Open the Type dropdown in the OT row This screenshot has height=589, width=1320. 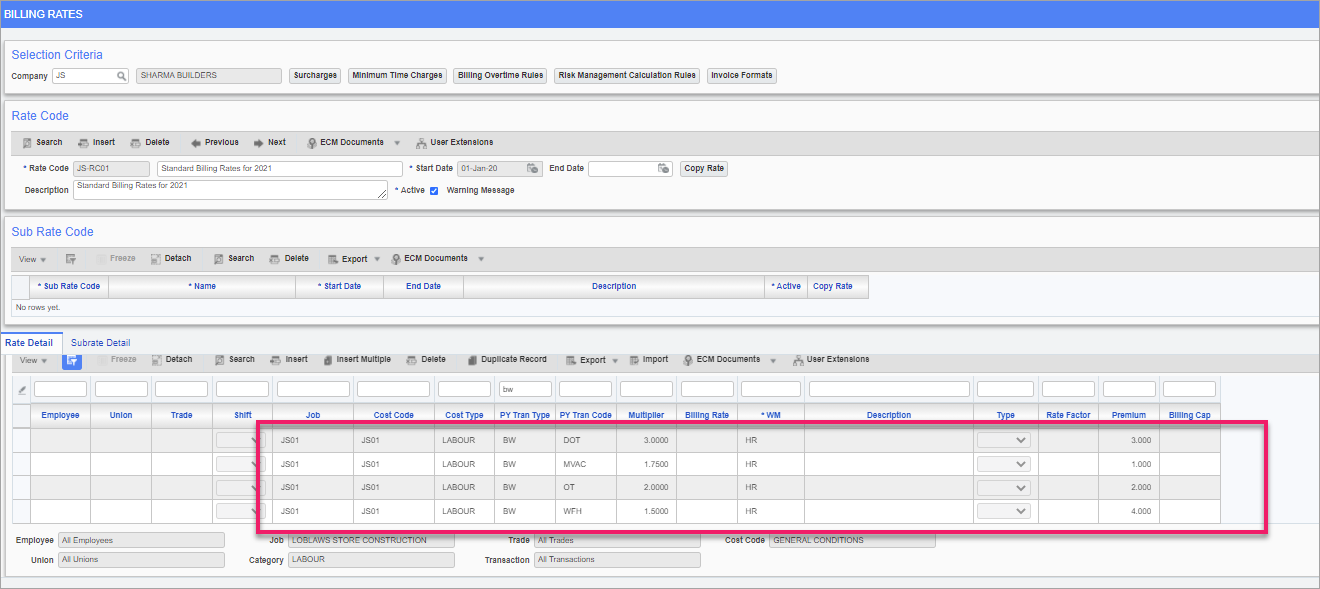(1004, 488)
